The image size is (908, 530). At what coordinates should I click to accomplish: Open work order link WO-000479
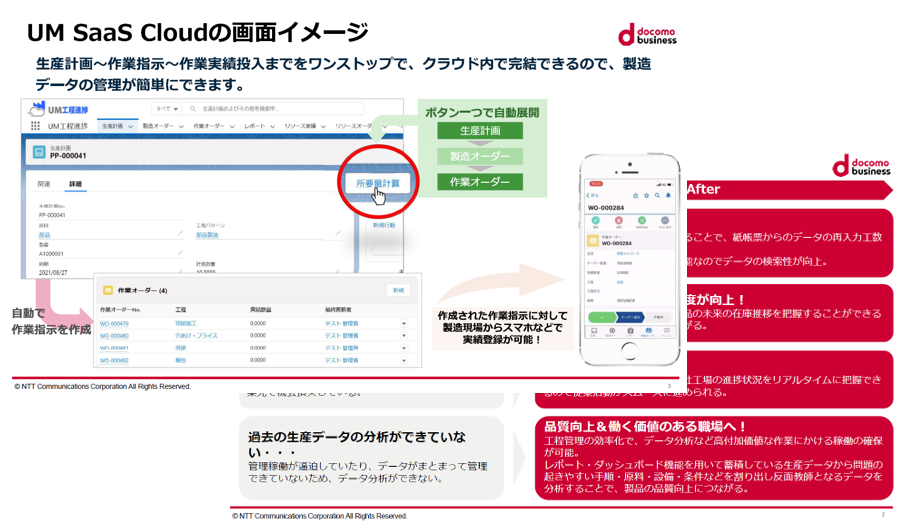(114, 324)
